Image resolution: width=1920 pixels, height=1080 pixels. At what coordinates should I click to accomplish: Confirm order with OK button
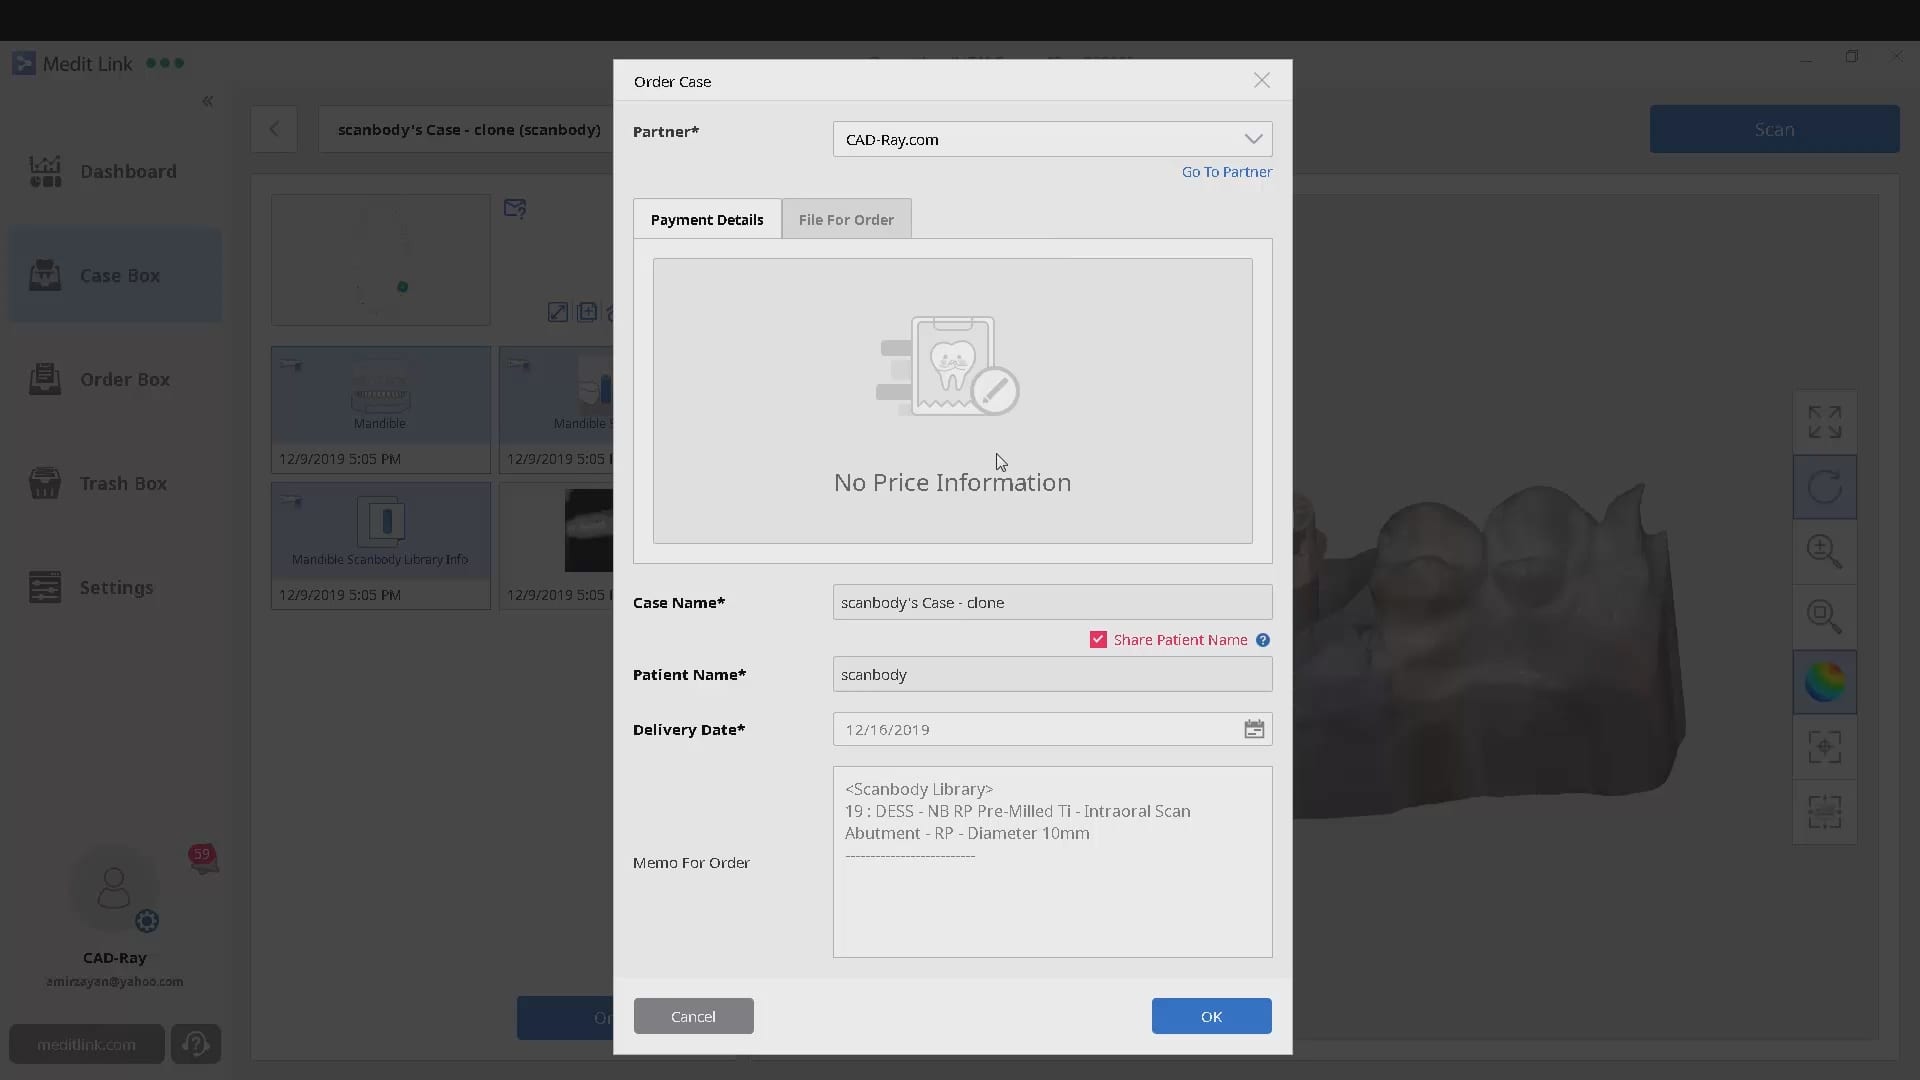click(x=1211, y=1016)
